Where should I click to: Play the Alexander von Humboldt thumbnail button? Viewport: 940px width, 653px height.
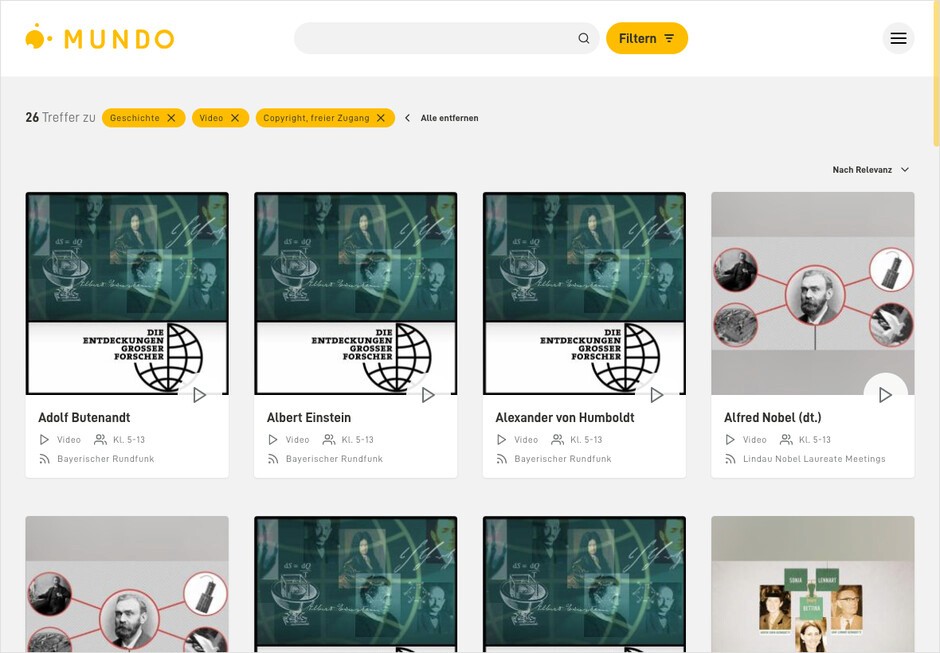(656, 395)
